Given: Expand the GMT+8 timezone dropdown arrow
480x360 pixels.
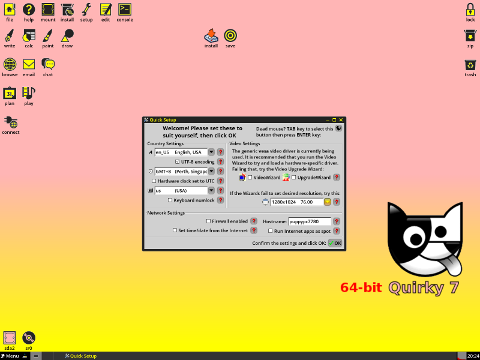Looking at the screenshot, I should click(211, 171).
